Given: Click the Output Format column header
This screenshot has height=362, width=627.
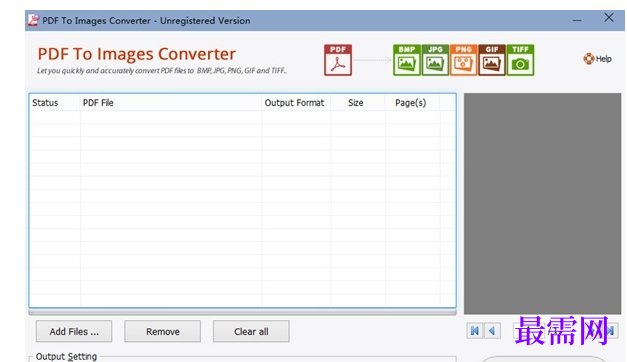Looking at the screenshot, I should (x=296, y=103).
